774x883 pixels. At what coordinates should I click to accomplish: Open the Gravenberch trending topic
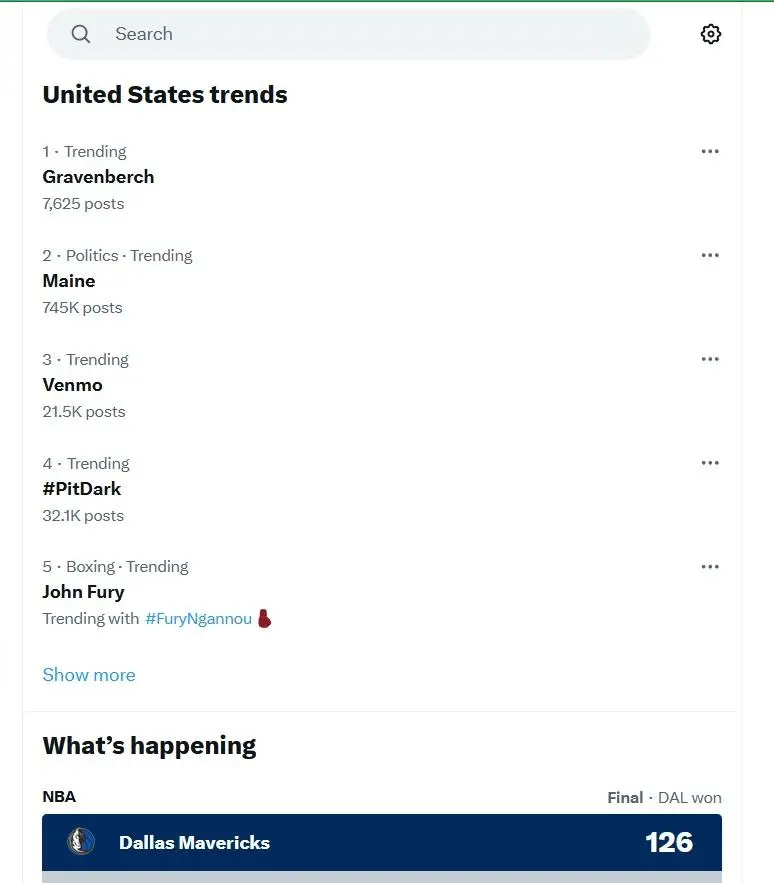98,177
